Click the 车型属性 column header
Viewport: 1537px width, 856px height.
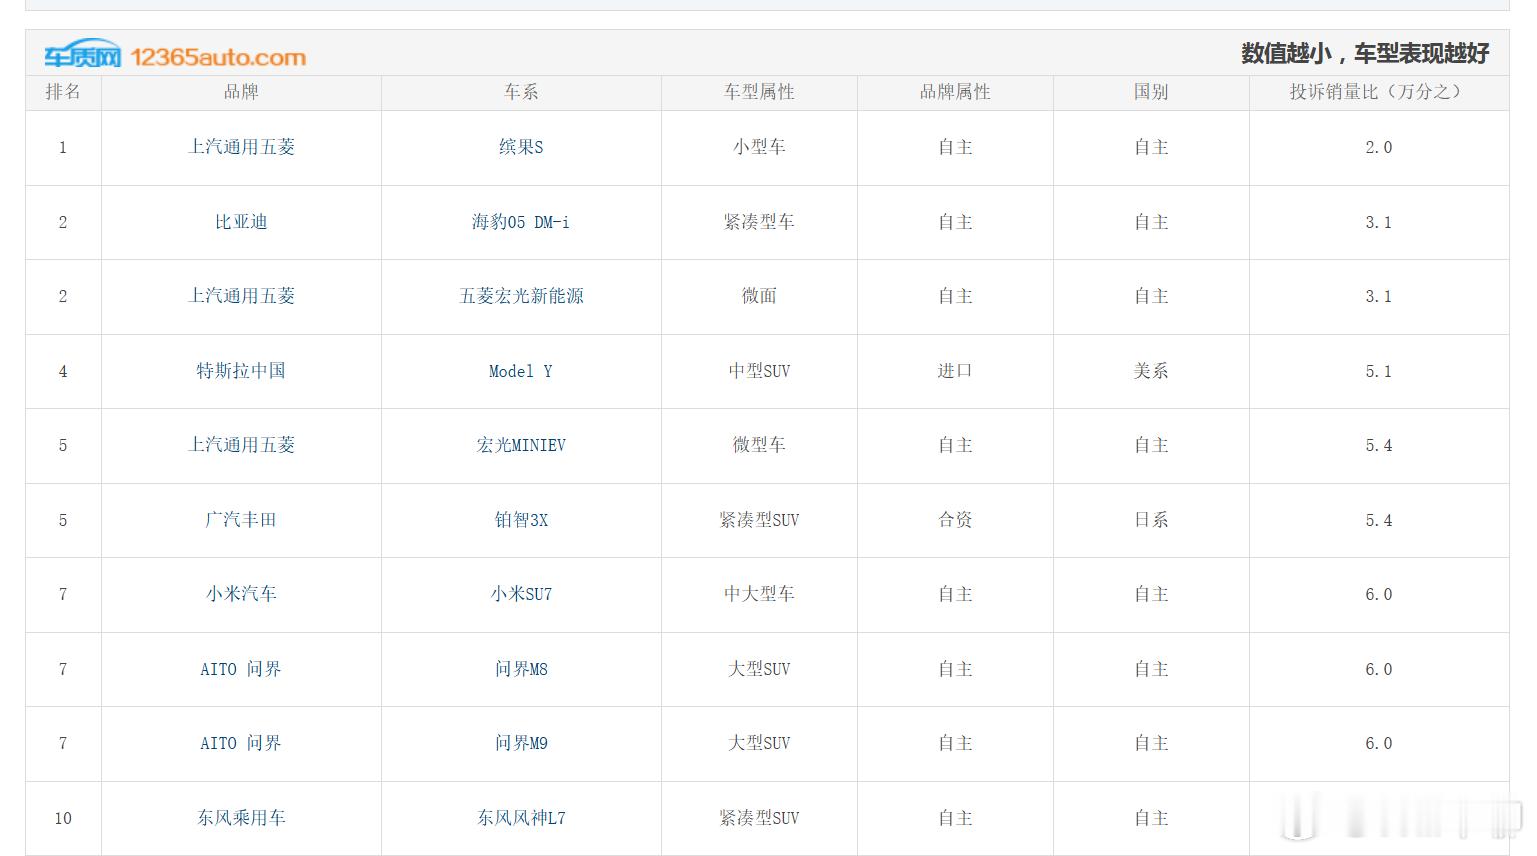click(x=759, y=92)
